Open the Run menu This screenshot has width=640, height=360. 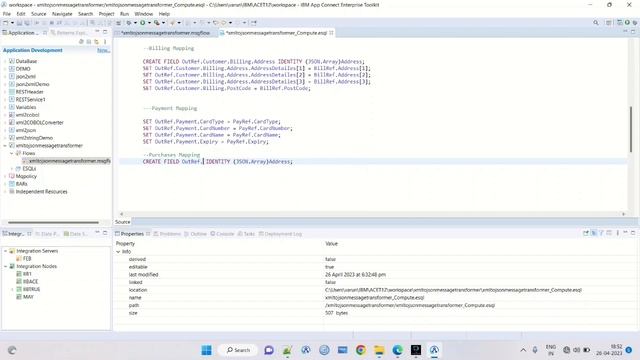click(124, 14)
